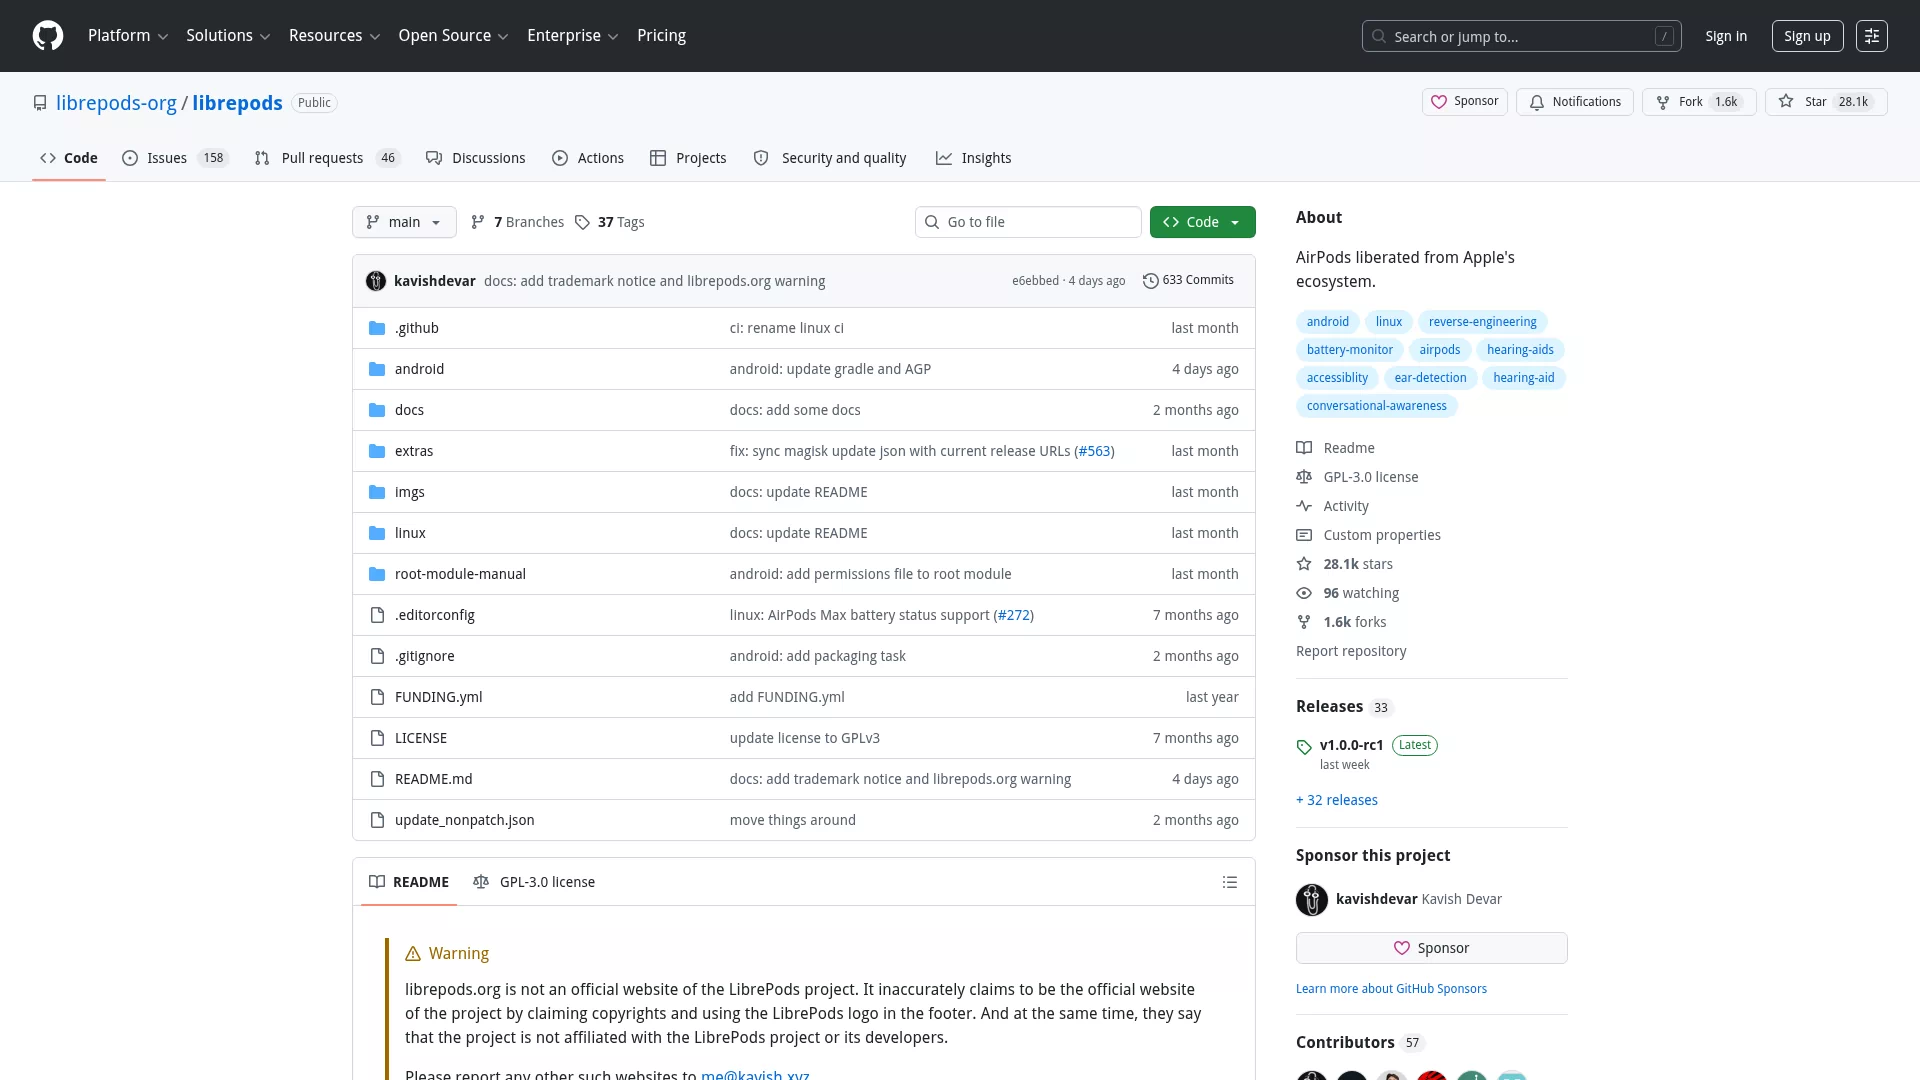The image size is (1920, 1080).
Task: Switch to the Issues tab
Action: (x=176, y=158)
